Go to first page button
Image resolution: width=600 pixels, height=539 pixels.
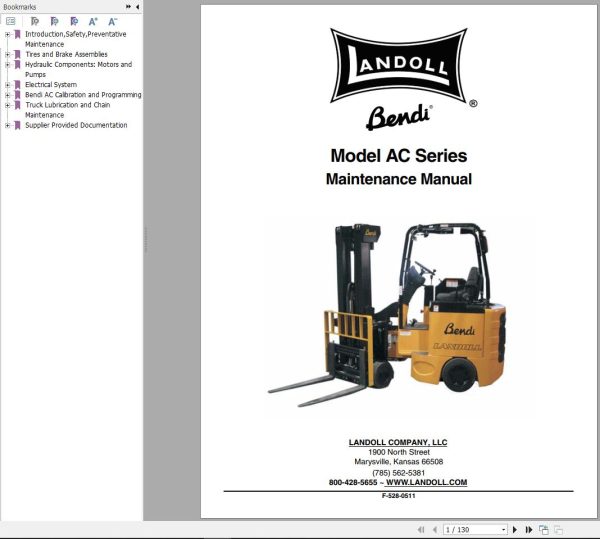click(421, 529)
